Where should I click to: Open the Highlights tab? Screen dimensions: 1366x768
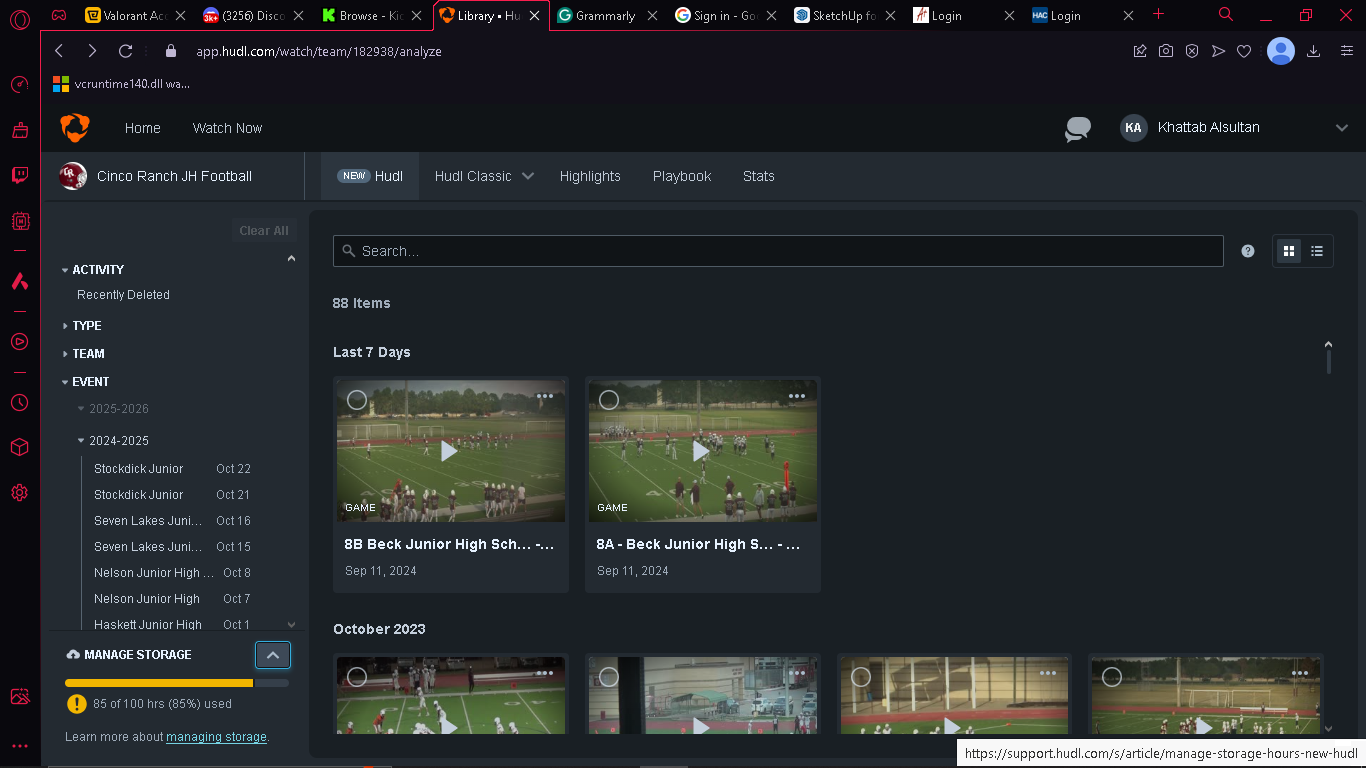click(x=590, y=176)
